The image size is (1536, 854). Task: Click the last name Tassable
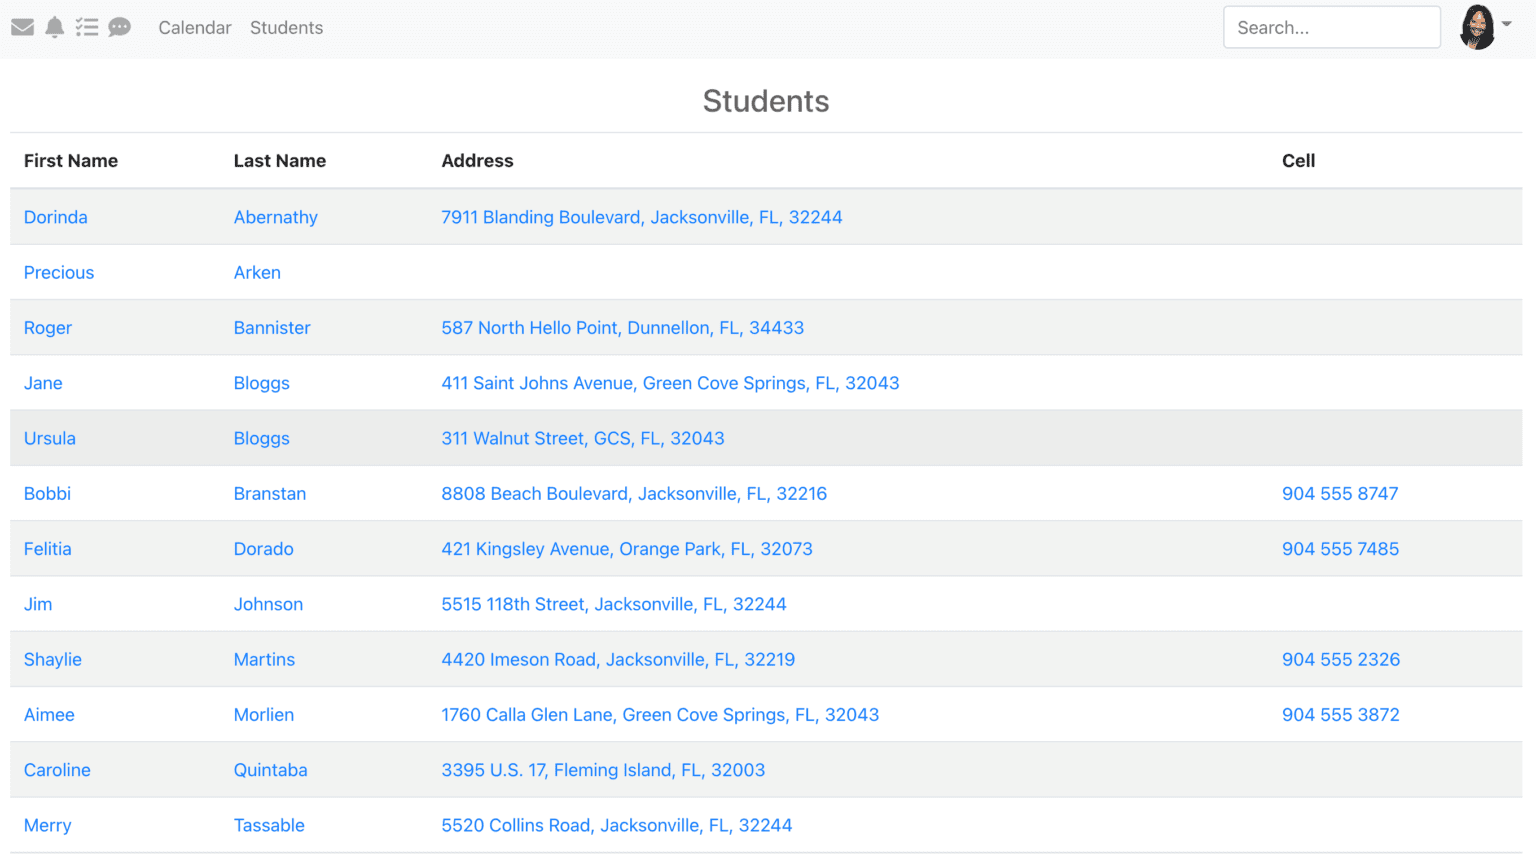click(x=269, y=825)
